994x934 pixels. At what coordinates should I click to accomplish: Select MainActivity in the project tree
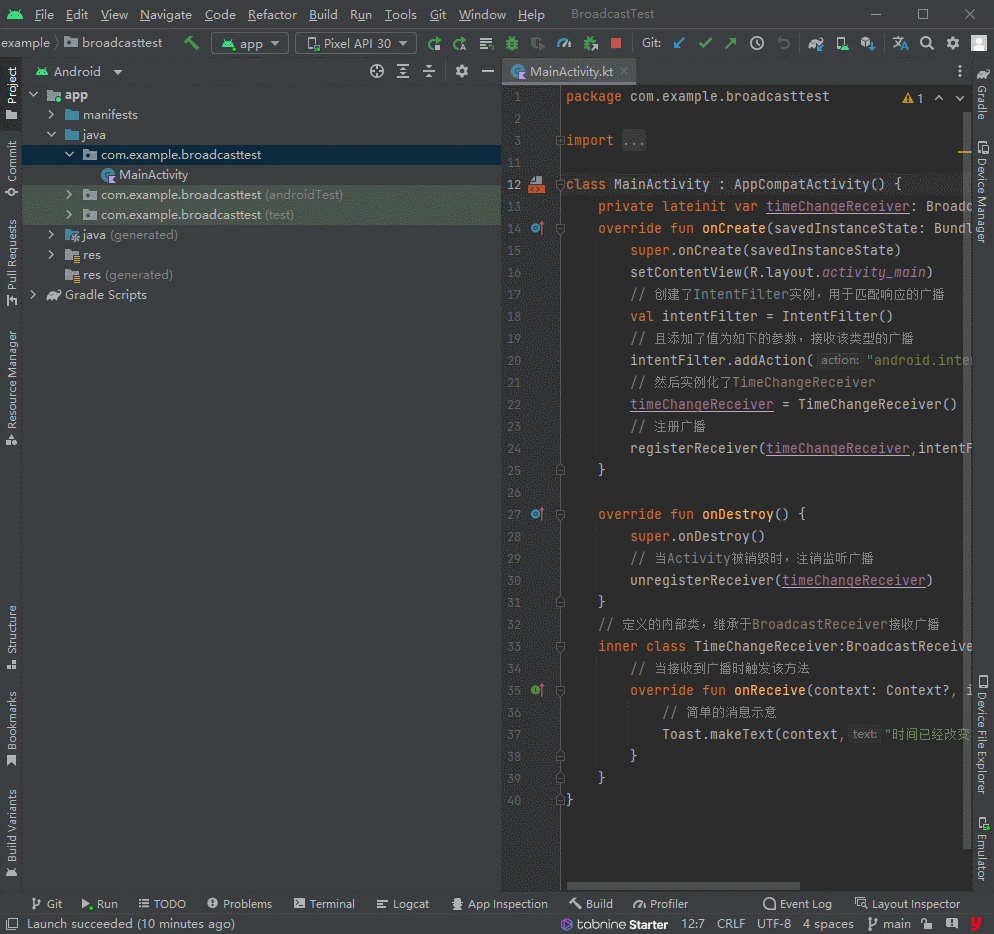tap(153, 175)
